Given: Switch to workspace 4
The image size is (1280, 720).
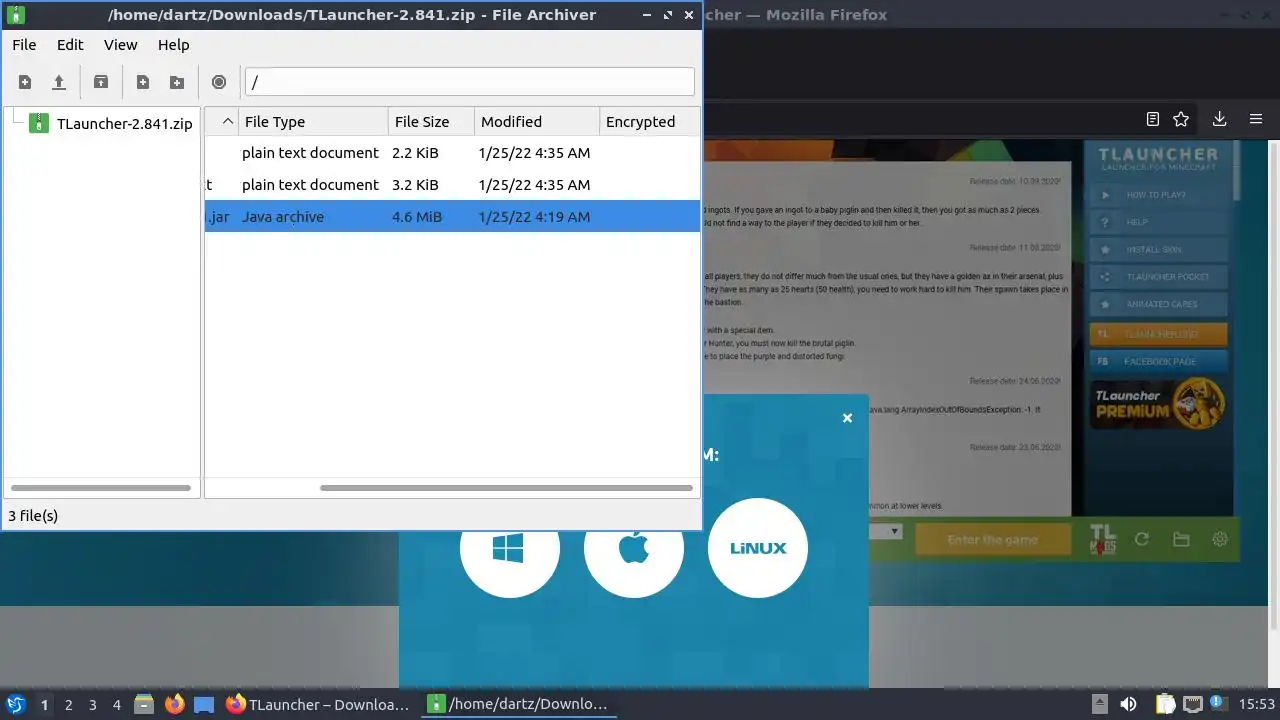Looking at the screenshot, I should tap(116, 705).
